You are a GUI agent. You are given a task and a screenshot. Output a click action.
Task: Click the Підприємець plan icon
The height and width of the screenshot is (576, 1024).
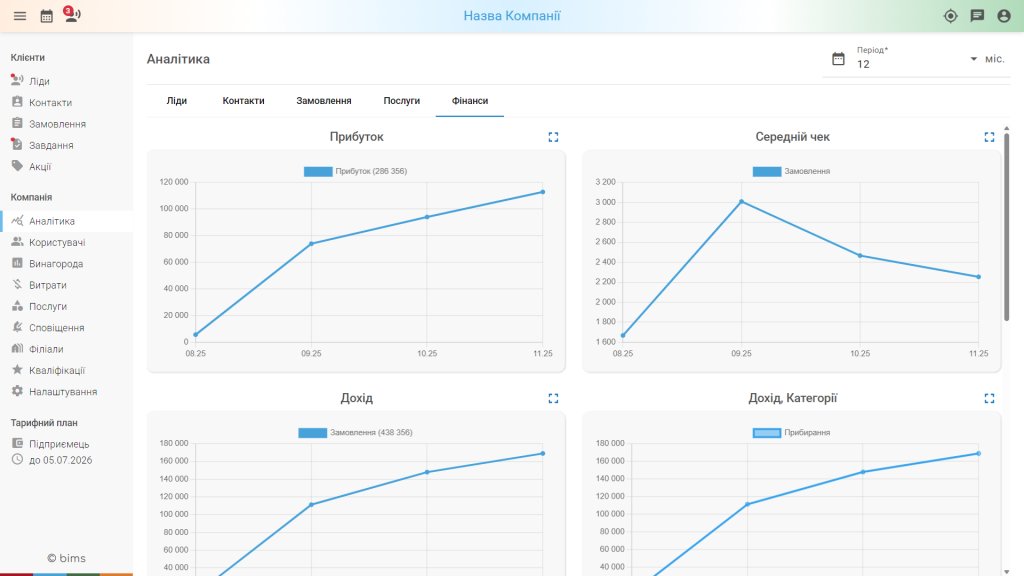coord(17,443)
